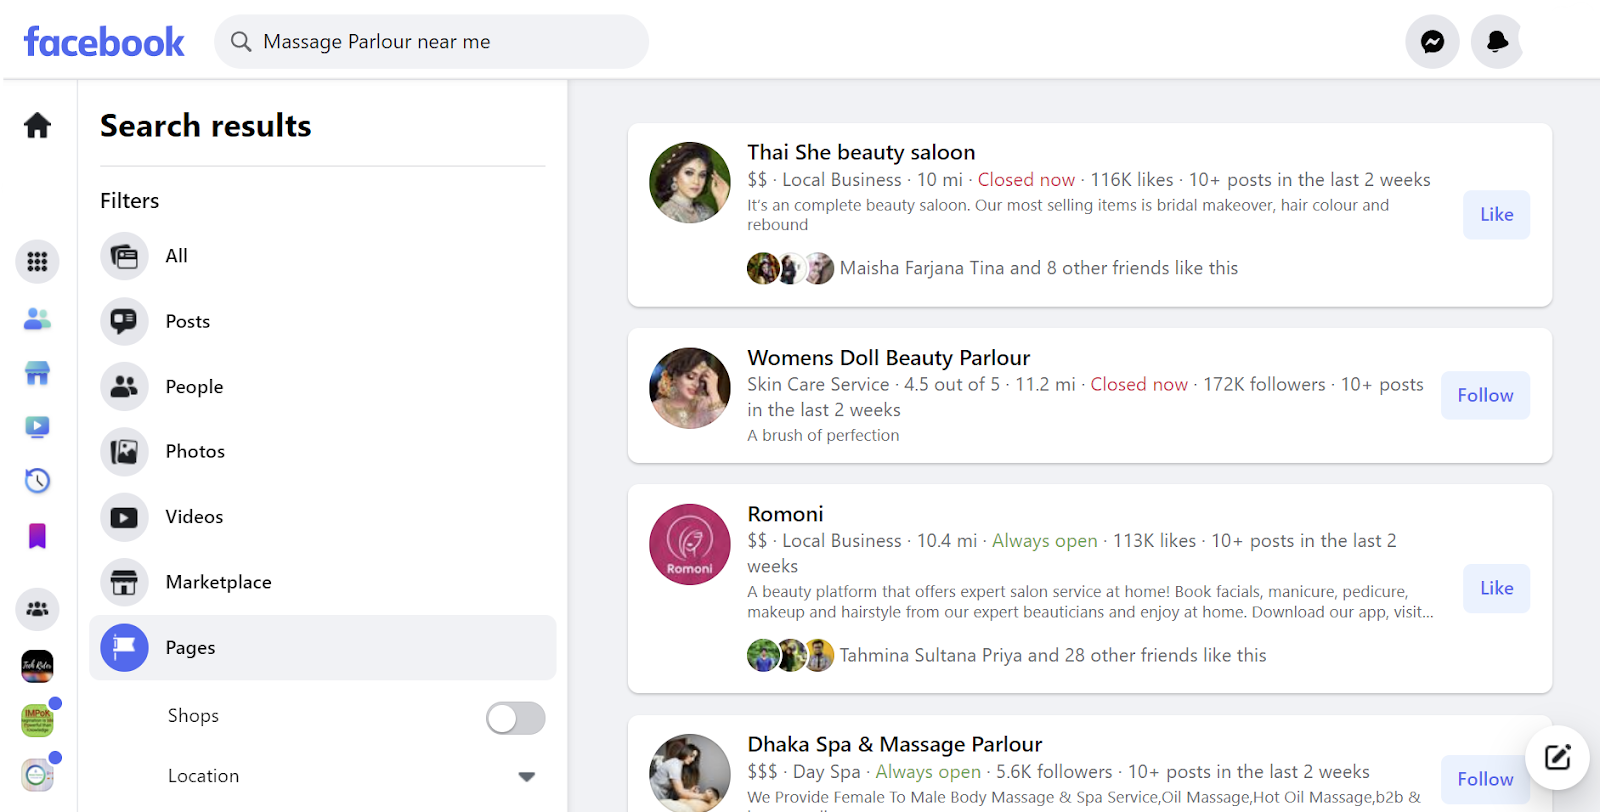This screenshot has height=812, width=1600.
Task: Click the search magnifier icon
Action: 241,41
